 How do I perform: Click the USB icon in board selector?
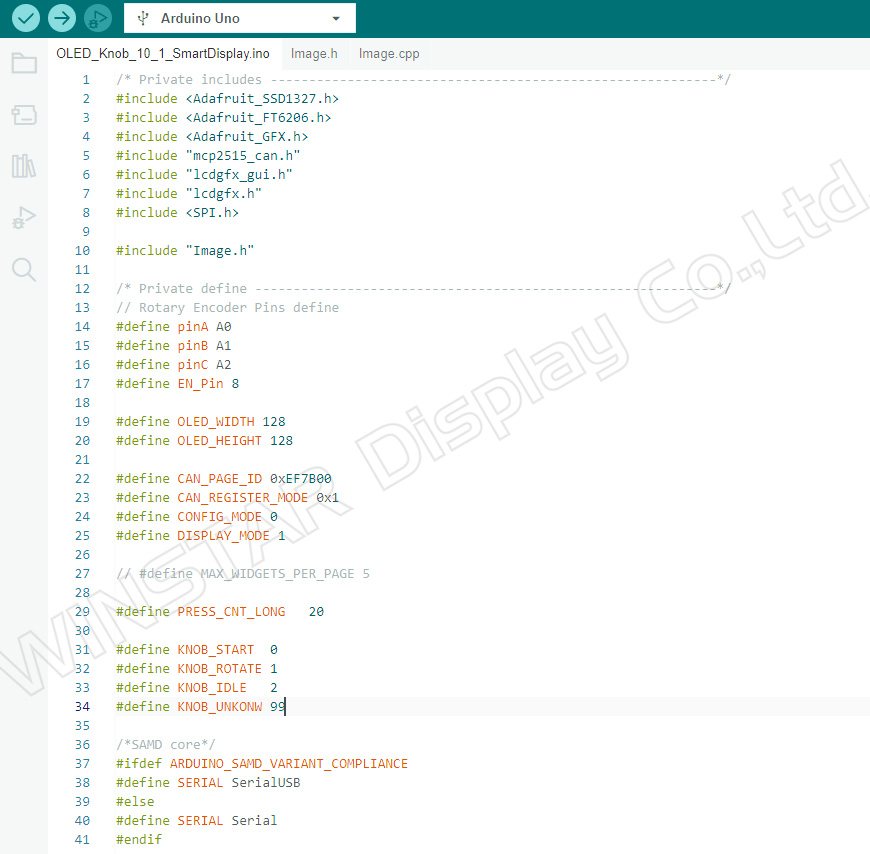(143, 18)
